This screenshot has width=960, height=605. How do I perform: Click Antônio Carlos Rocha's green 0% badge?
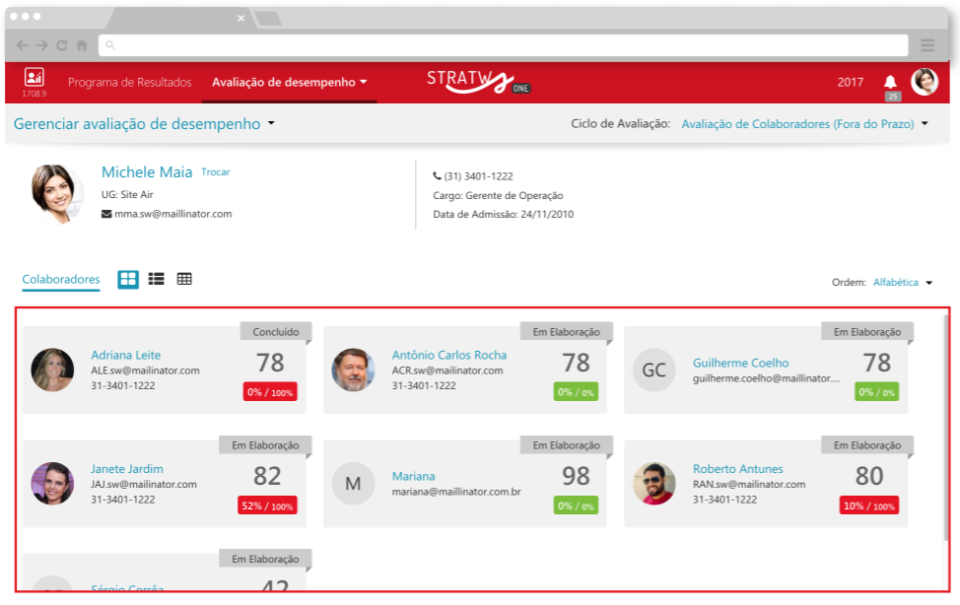pyautogui.click(x=576, y=392)
